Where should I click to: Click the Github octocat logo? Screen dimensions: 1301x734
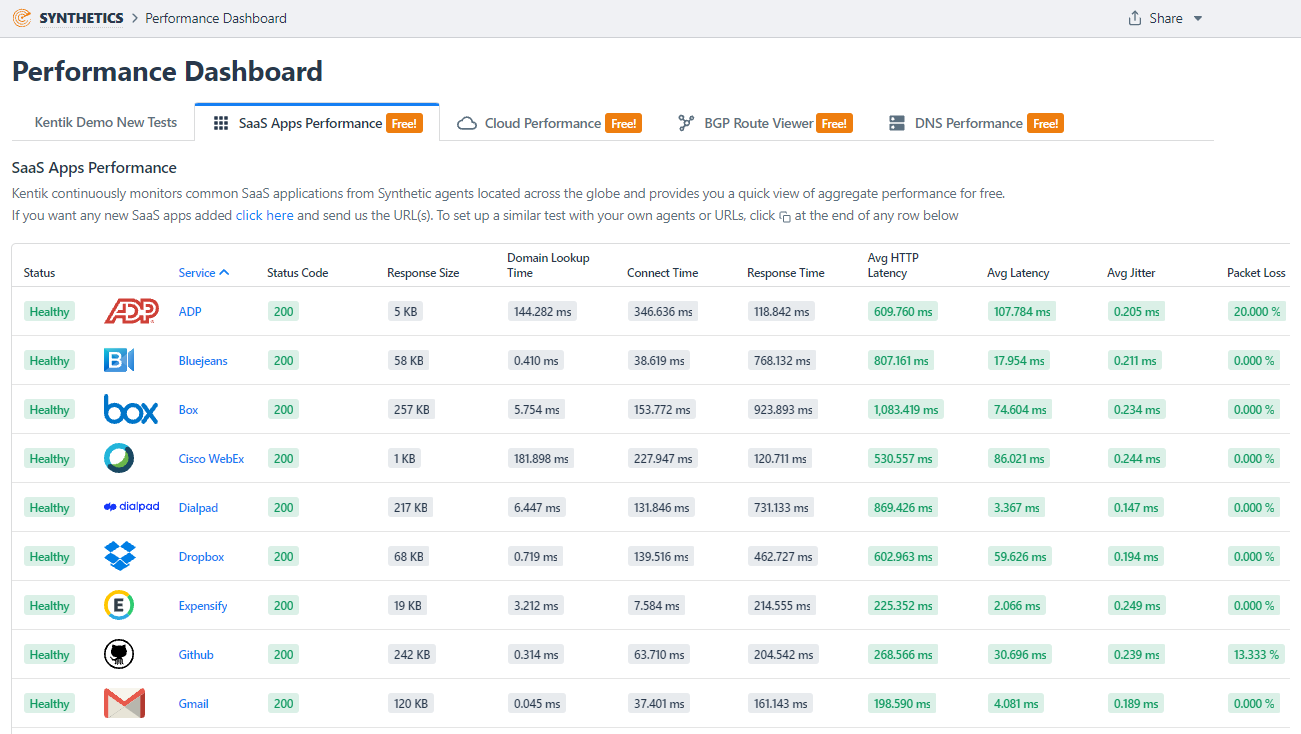(x=119, y=654)
